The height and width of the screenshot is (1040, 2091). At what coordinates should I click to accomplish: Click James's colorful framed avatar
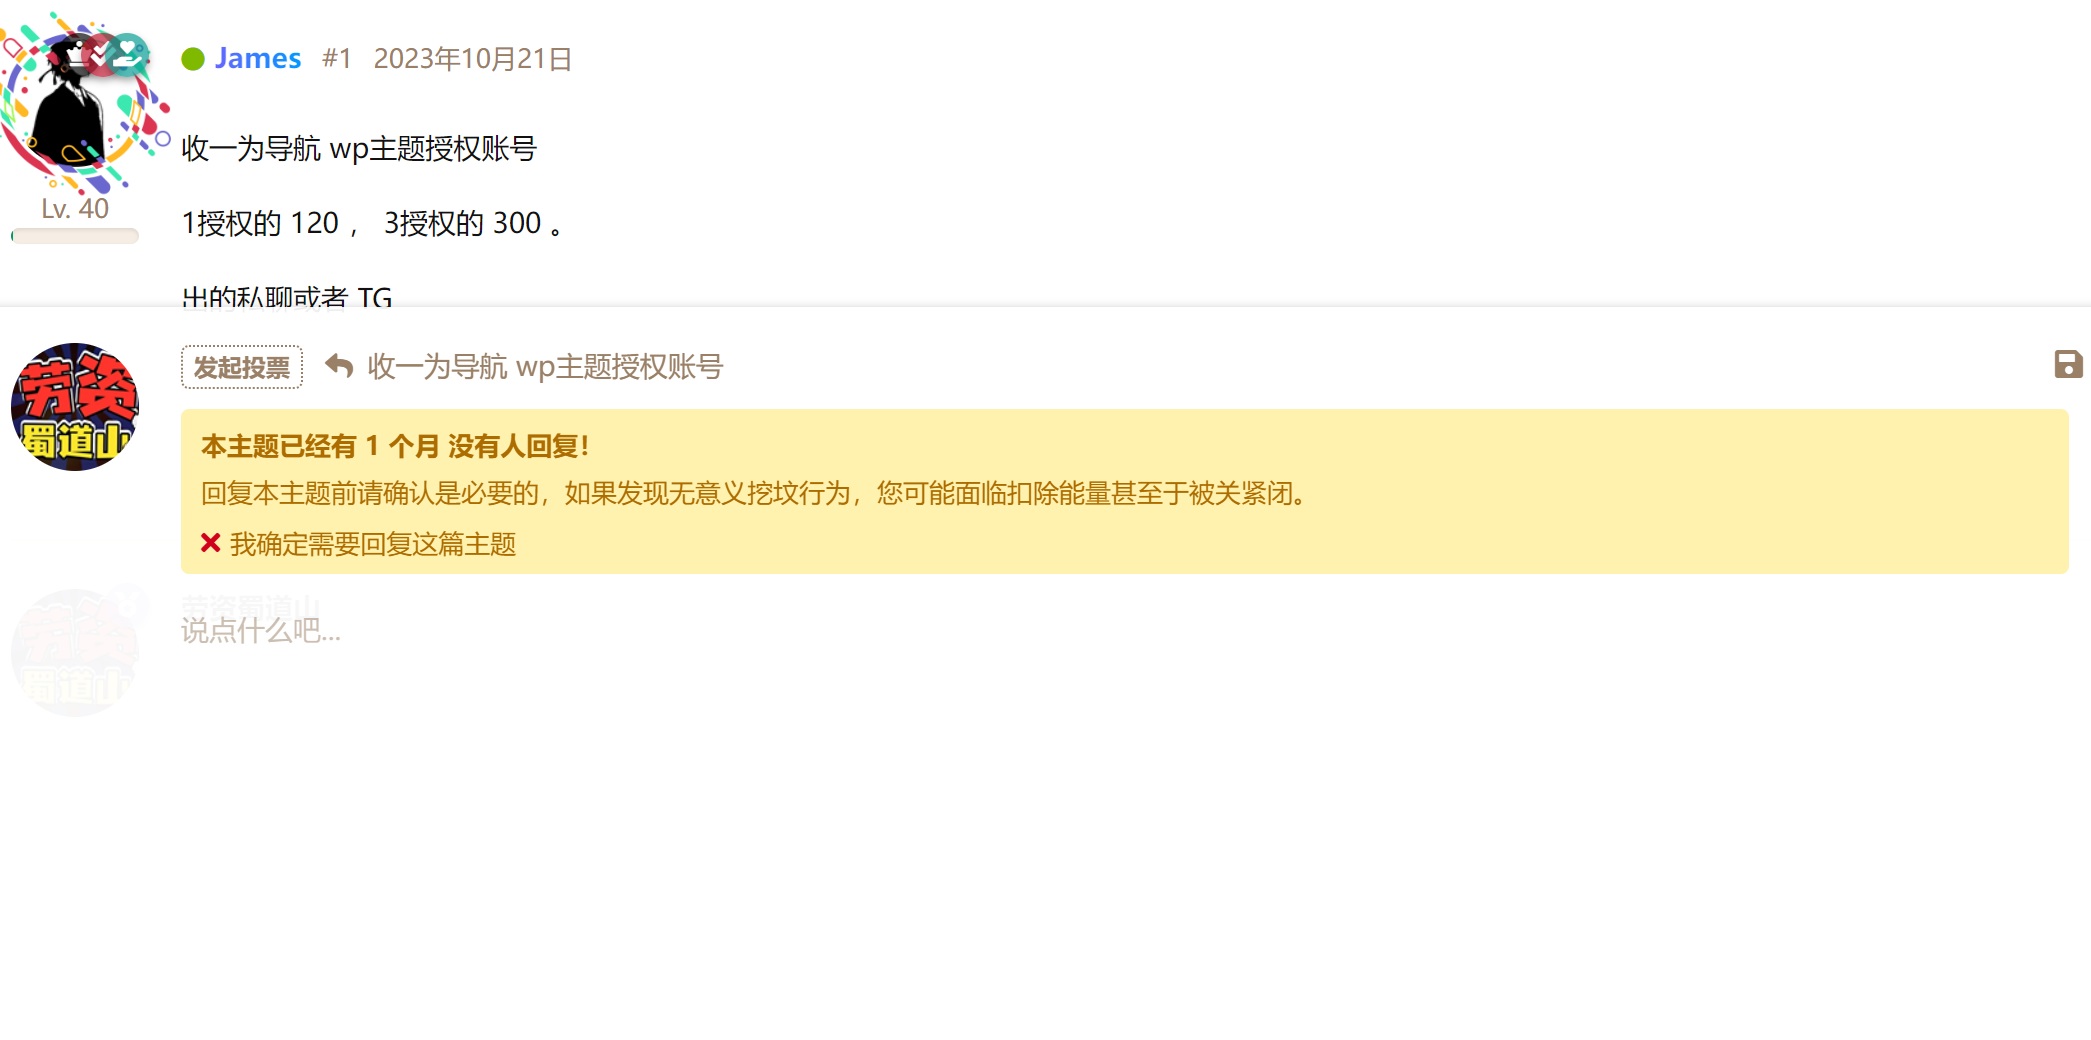coord(78,102)
